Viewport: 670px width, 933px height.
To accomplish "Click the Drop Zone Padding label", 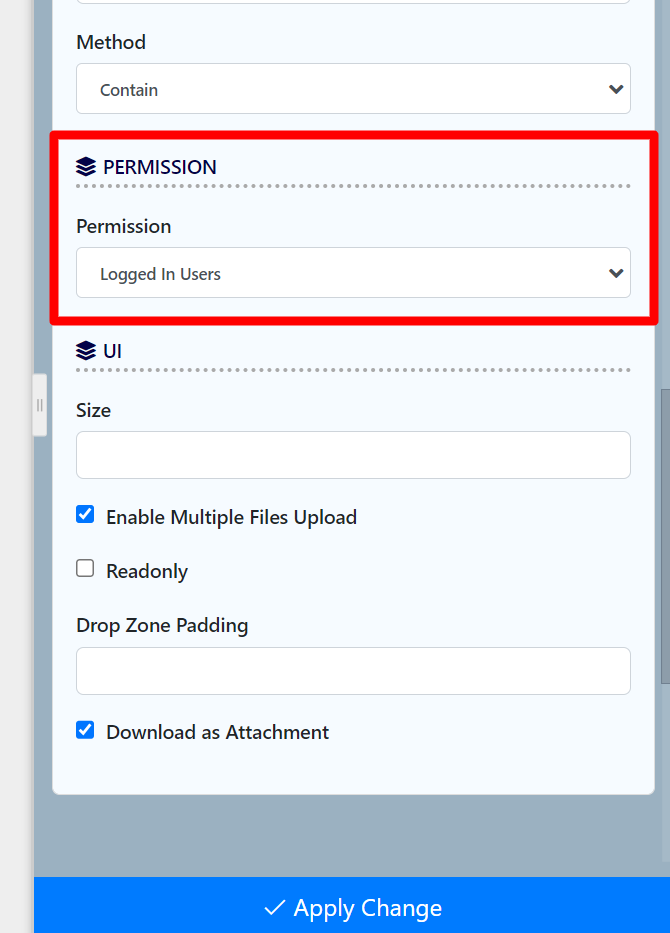I will tap(162, 625).
